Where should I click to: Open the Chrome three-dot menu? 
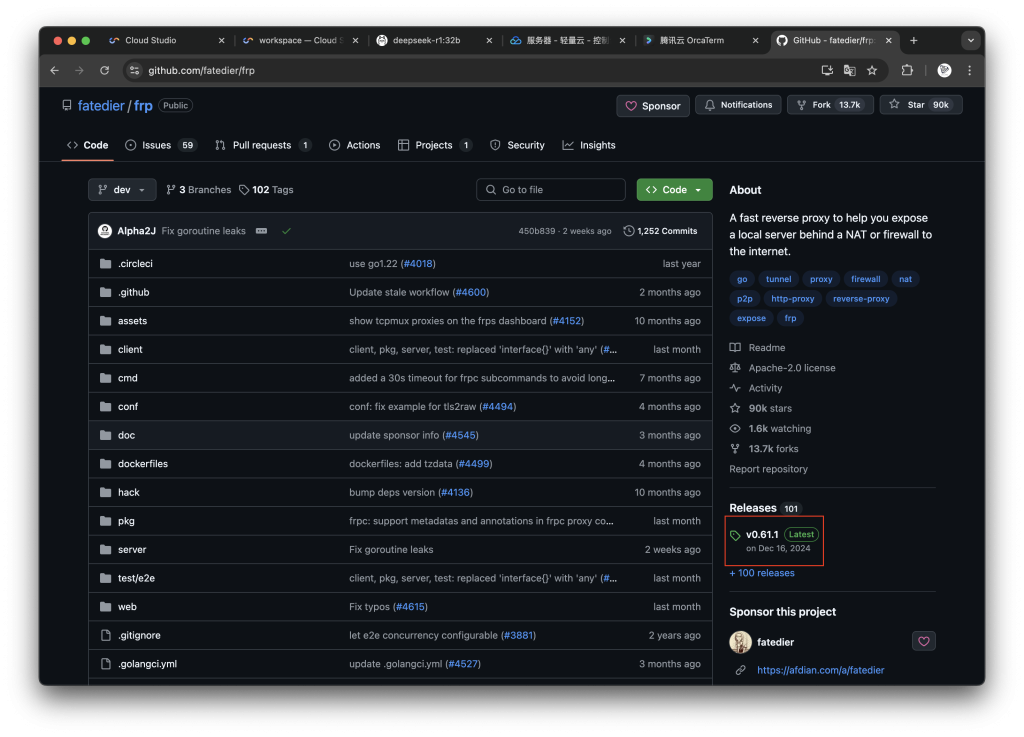coord(970,71)
